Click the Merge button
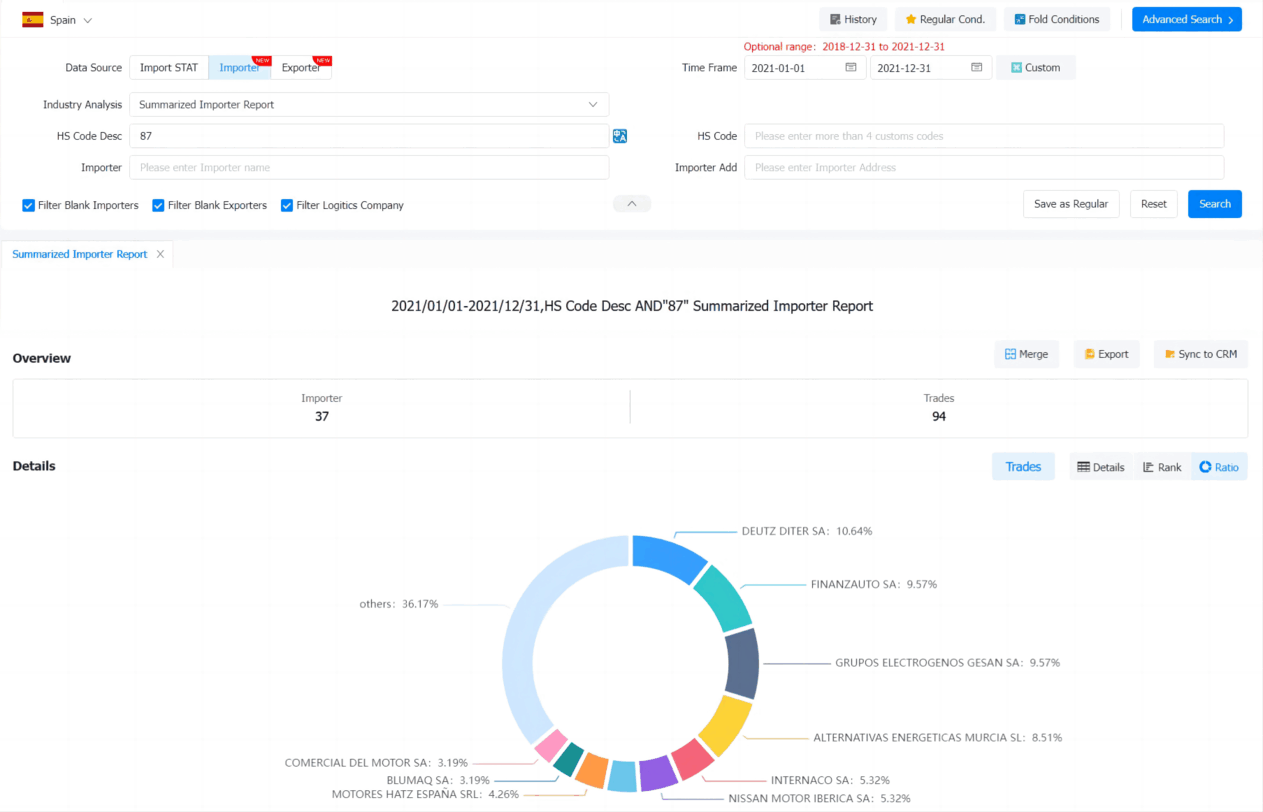Screen dimensions: 1263x812 tap(1027, 354)
